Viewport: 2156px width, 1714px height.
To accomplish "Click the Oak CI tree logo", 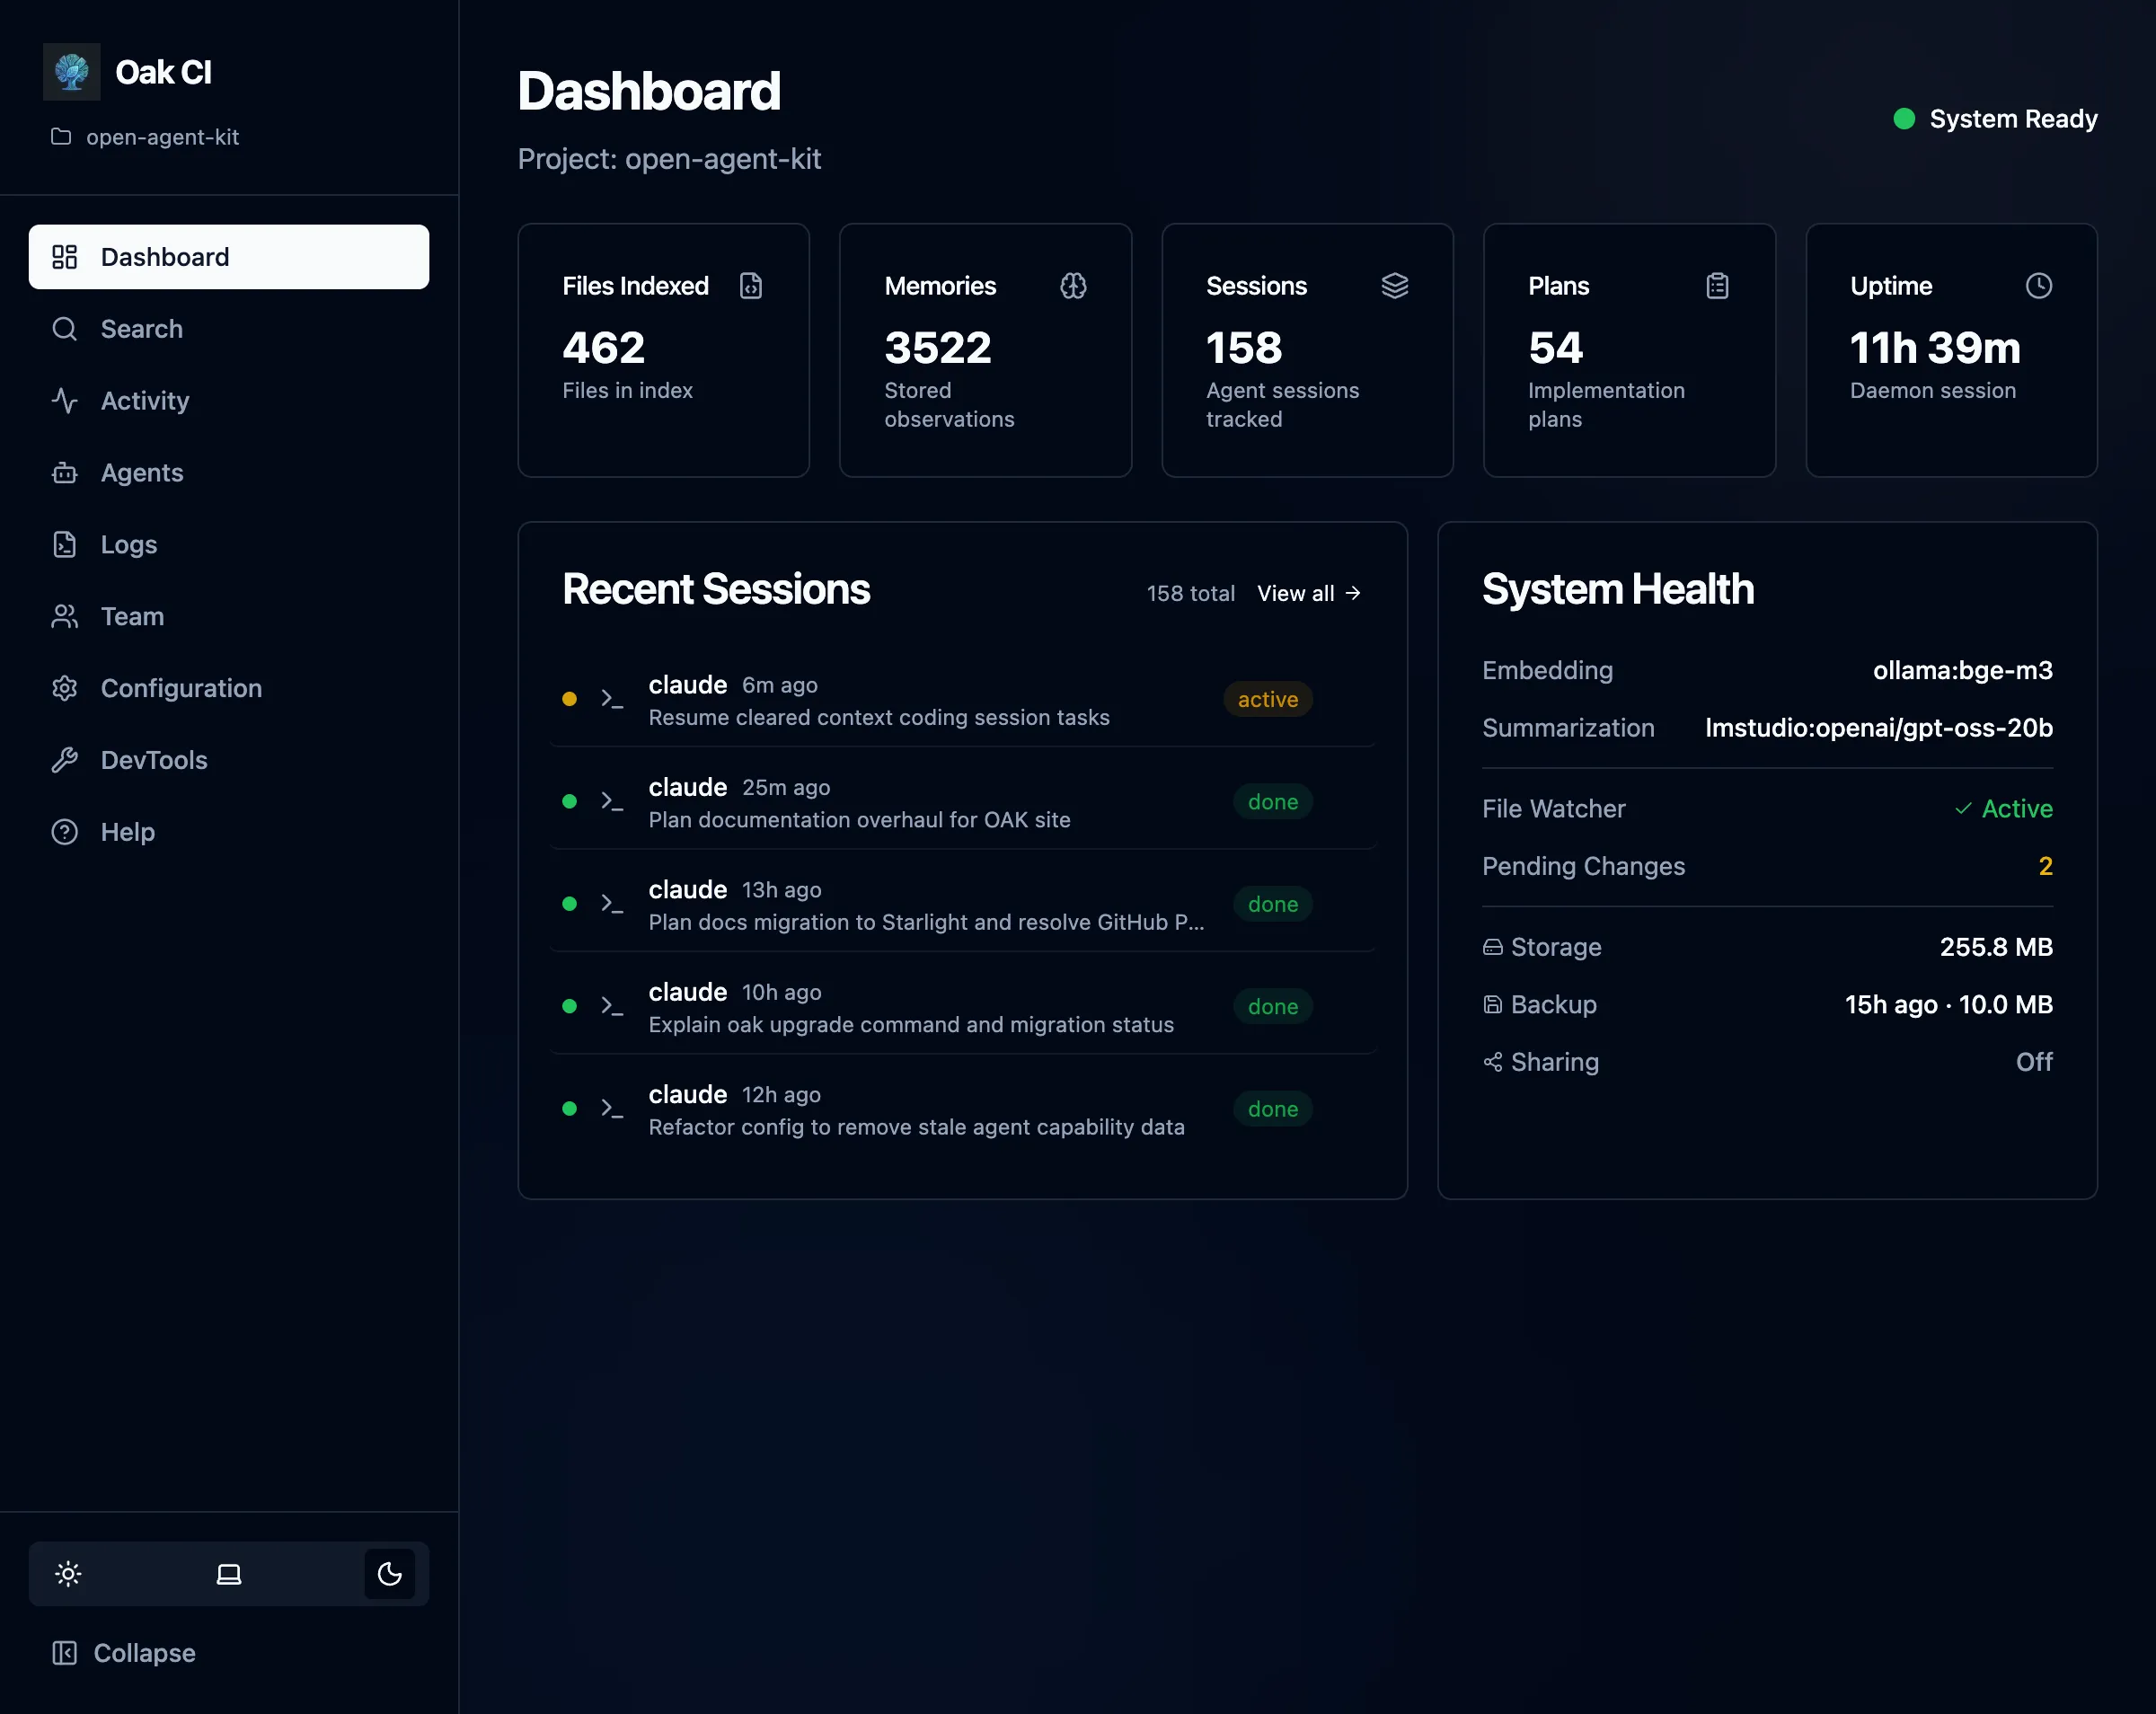I will click(x=71, y=71).
